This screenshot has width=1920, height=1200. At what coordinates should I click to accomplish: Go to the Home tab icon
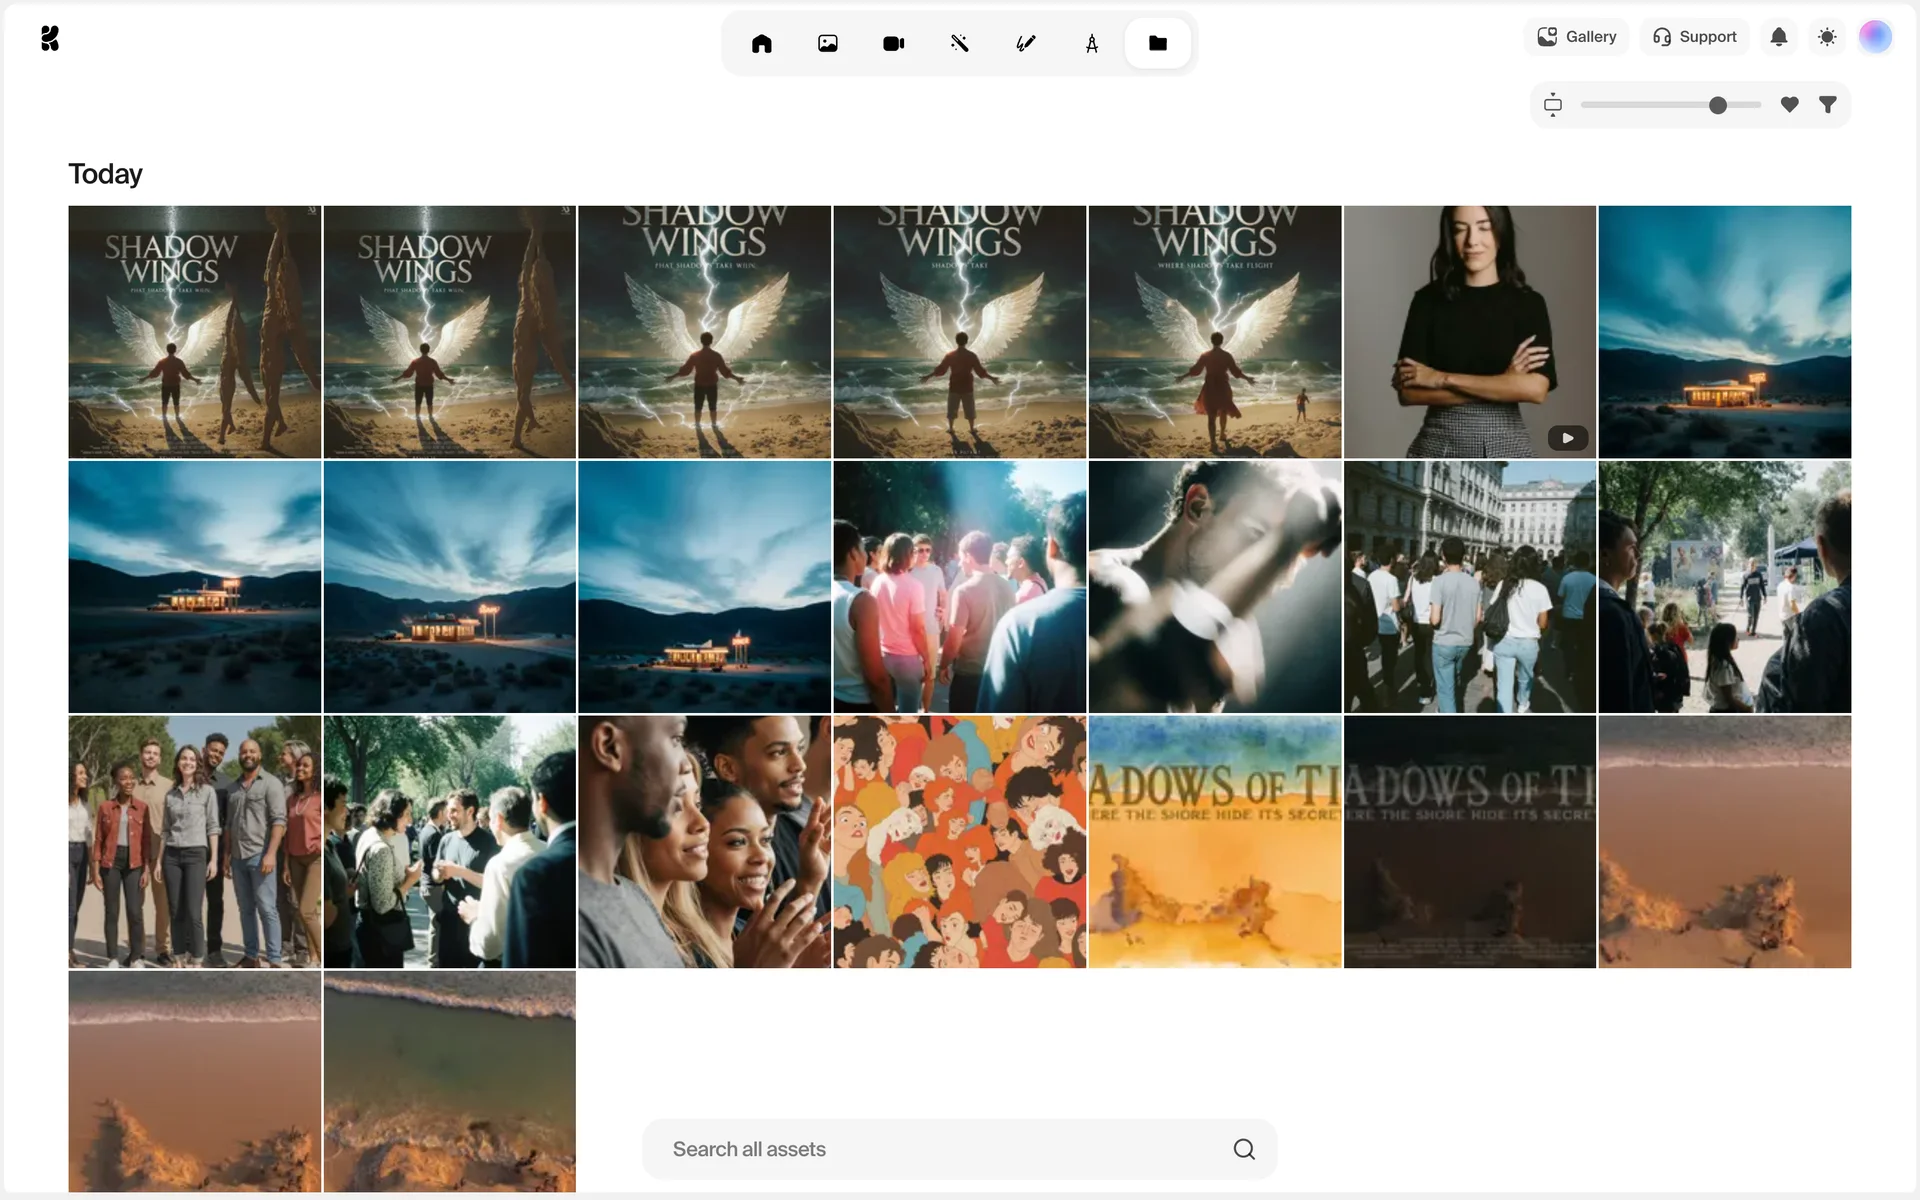(761, 43)
